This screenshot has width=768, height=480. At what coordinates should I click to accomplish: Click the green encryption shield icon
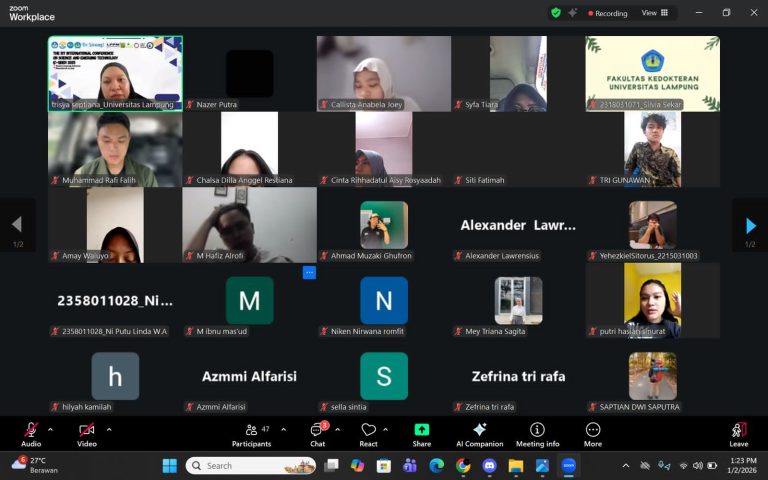pos(556,13)
